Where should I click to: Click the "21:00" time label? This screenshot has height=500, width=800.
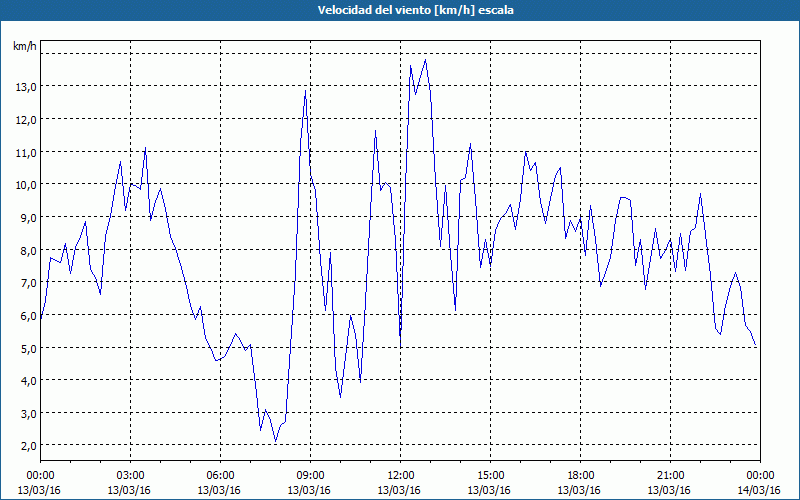(x=670, y=476)
